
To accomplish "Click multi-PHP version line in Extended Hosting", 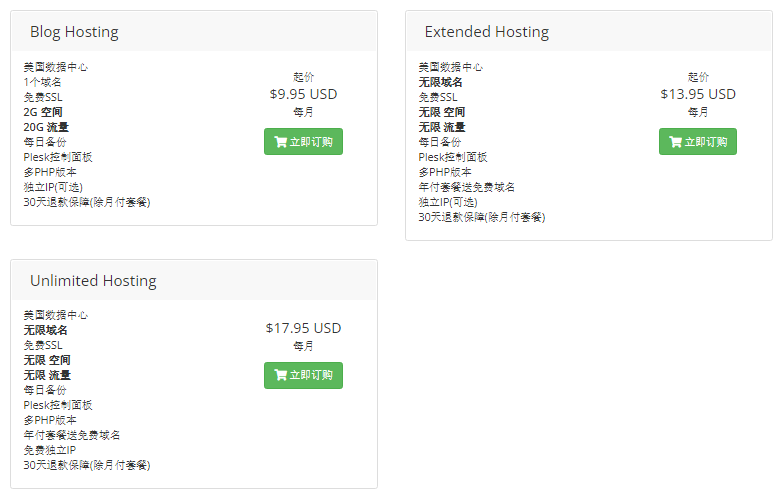I will pyautogui.click(x=445, y=172).
